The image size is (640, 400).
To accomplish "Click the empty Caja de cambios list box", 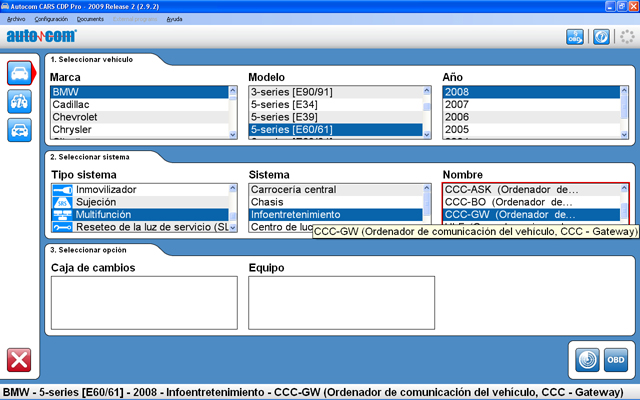I will 144,303.
